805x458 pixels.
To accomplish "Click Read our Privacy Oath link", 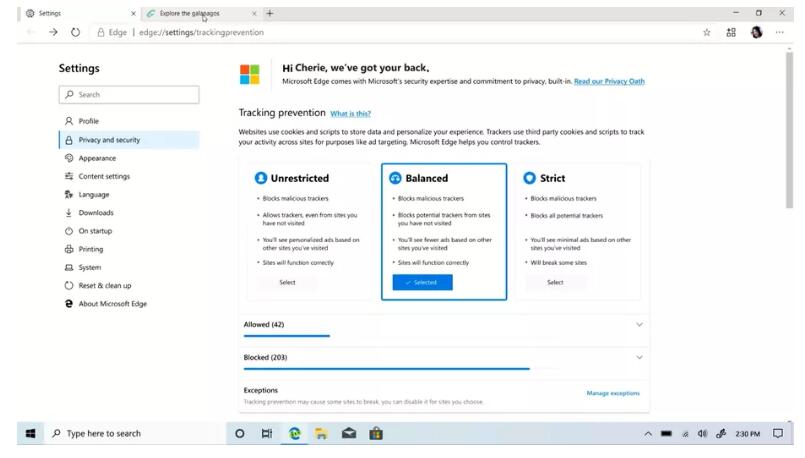I will click(x=609, y=81).
